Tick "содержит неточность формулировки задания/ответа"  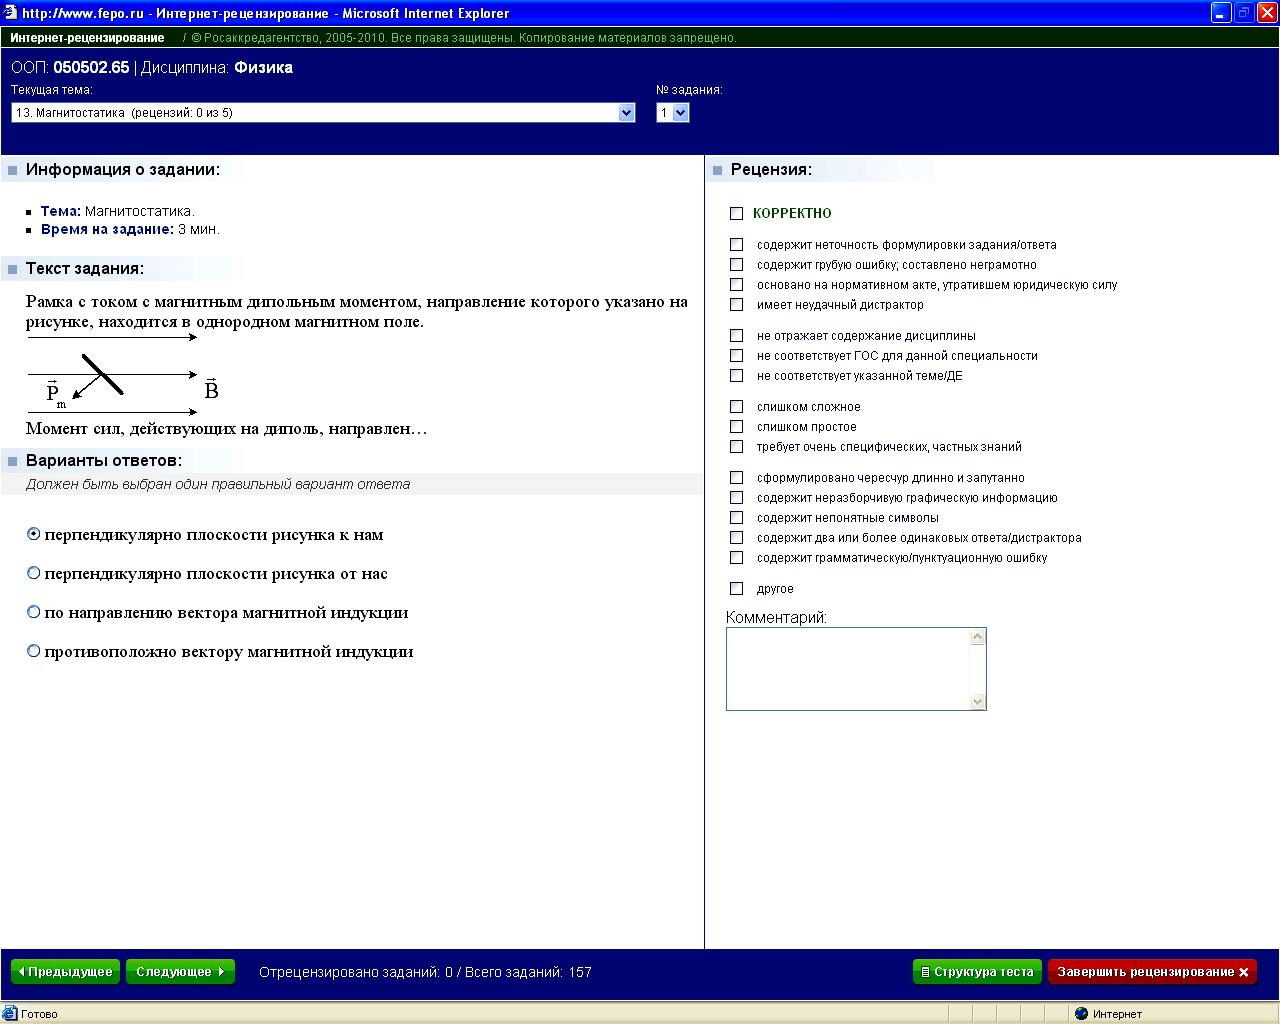737,244
